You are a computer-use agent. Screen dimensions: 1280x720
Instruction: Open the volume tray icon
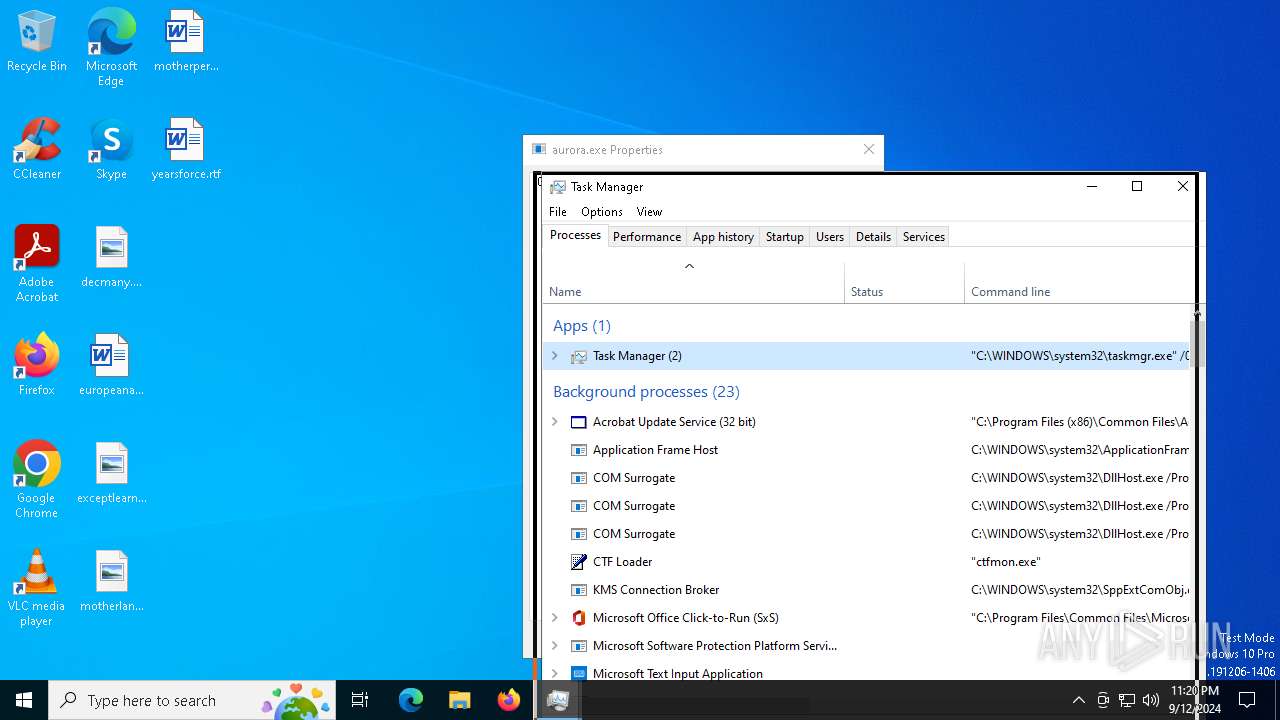point(1151,700)
